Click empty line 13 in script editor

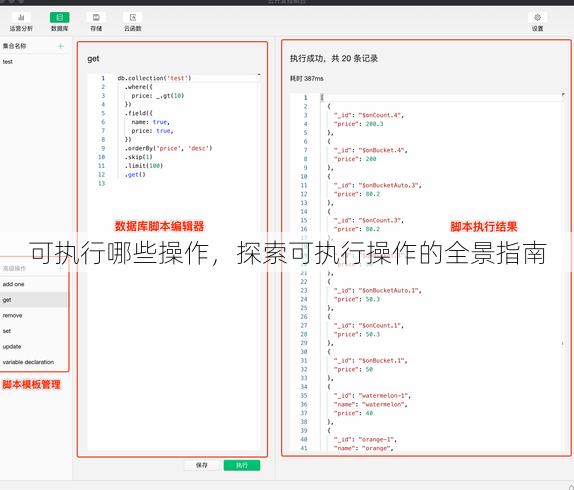[174, 184]
